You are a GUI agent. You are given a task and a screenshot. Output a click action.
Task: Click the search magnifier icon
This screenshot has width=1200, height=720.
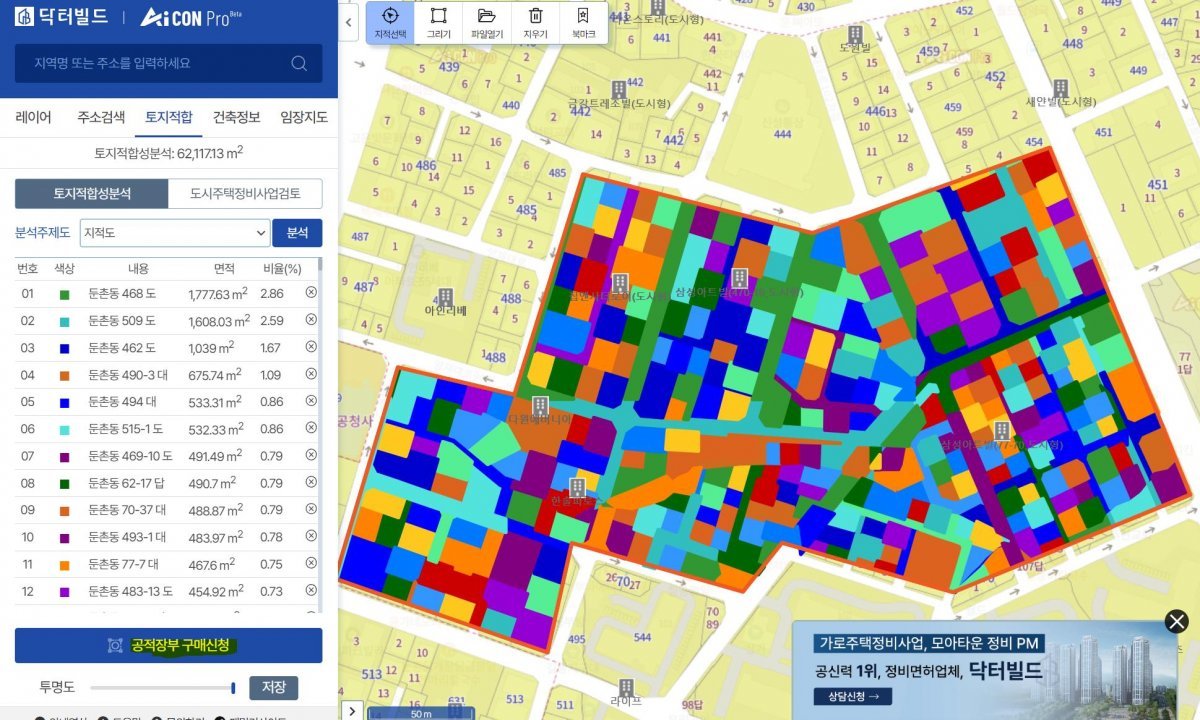(299, 63)
